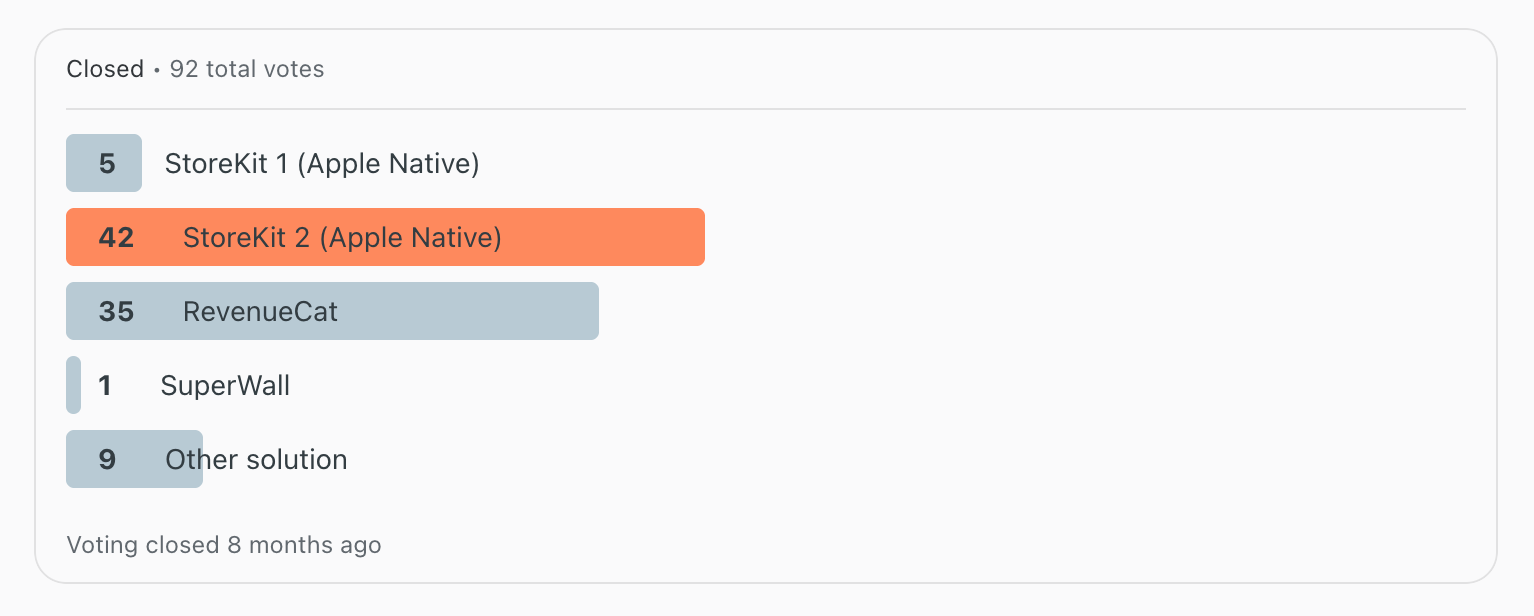Select the StoreKit 2 (Apple Native) option label
The image size is (1534, 616).
click(x=342, y=237)
